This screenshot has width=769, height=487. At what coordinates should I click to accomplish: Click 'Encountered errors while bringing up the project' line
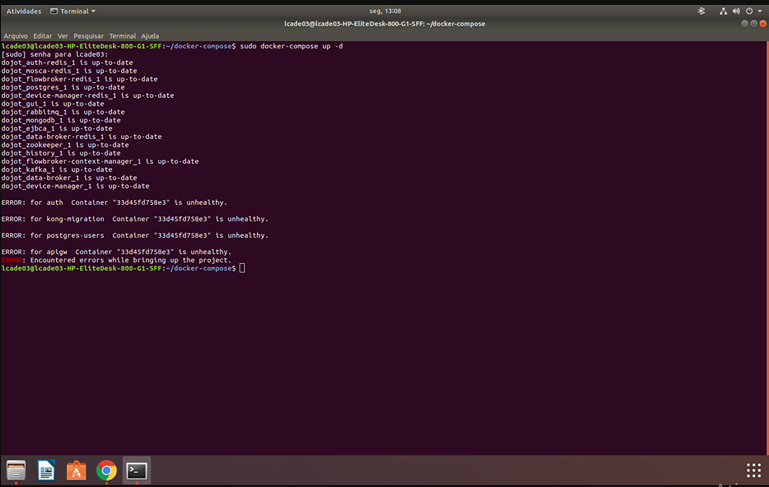click(116, 260)
